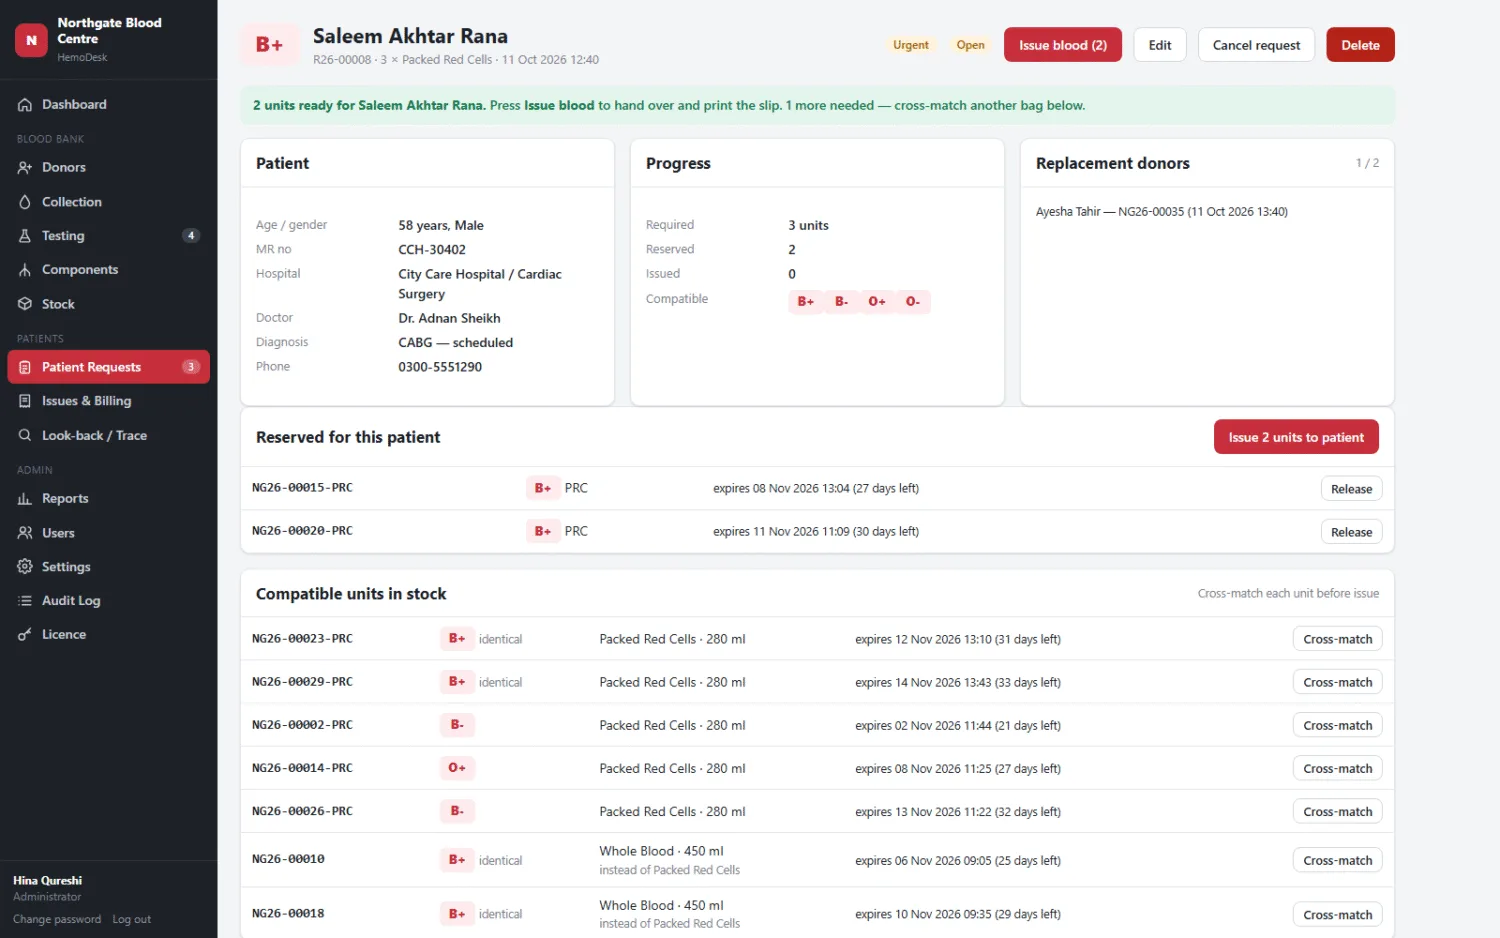Release reserved unit NG26-00020-PRC

click(1351, 532)
